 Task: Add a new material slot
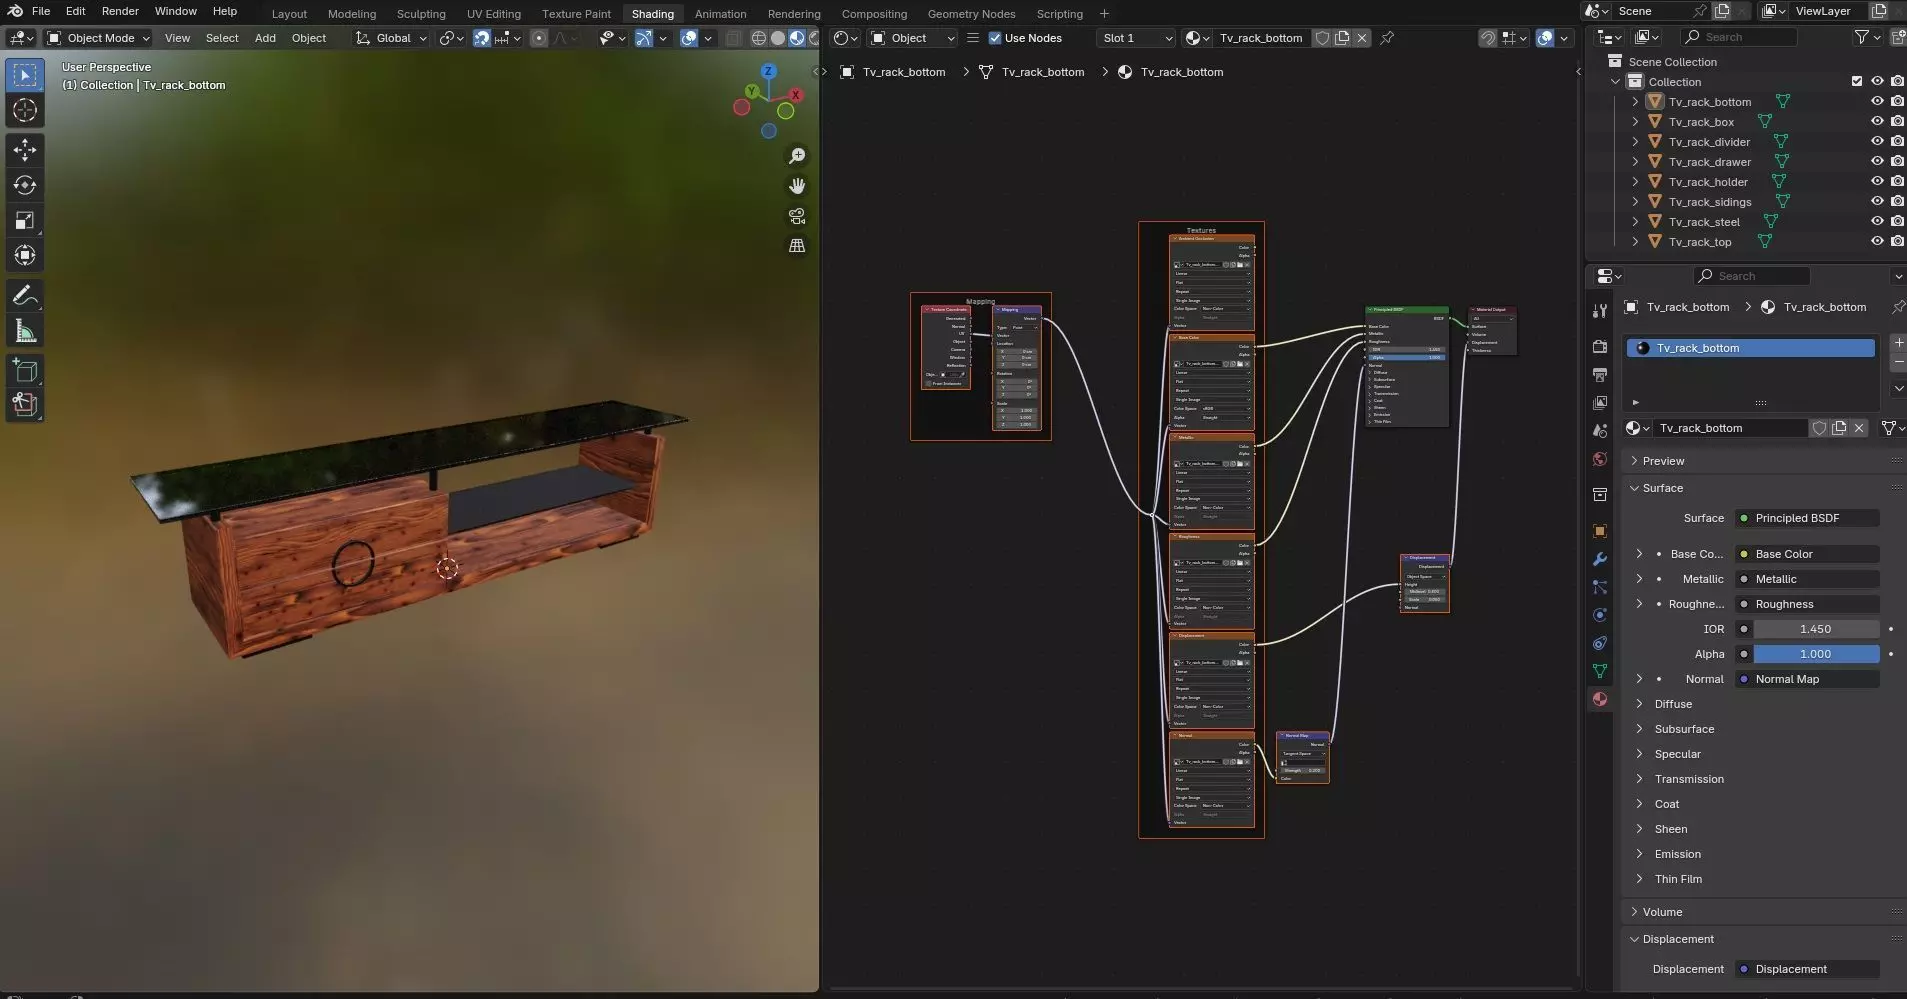1898,343
